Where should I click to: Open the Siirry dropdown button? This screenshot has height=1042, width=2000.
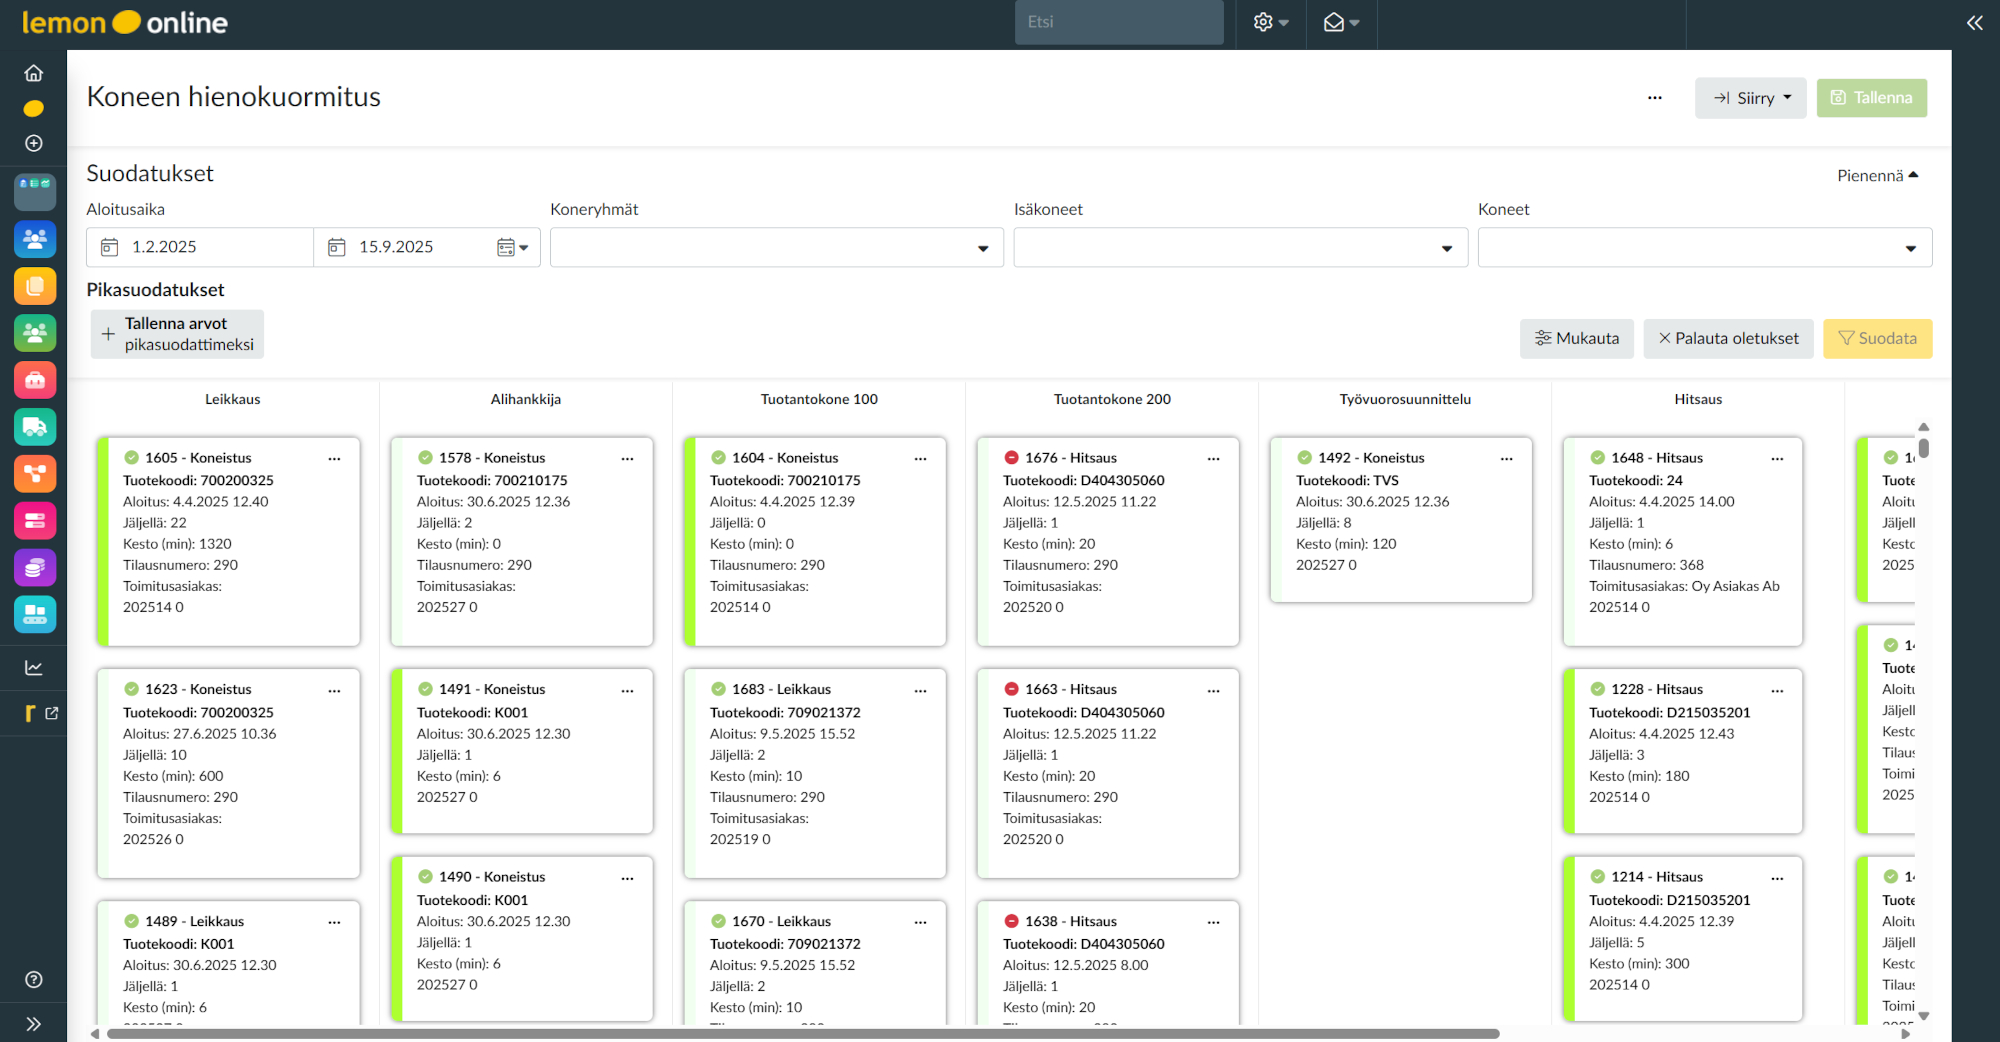tap(1750, 98)
